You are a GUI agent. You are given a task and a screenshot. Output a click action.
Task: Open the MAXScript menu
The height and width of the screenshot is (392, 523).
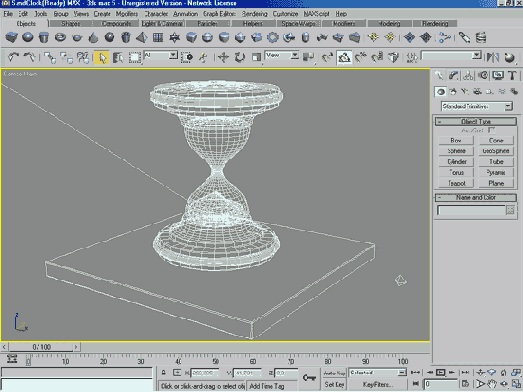click(317, 14)
